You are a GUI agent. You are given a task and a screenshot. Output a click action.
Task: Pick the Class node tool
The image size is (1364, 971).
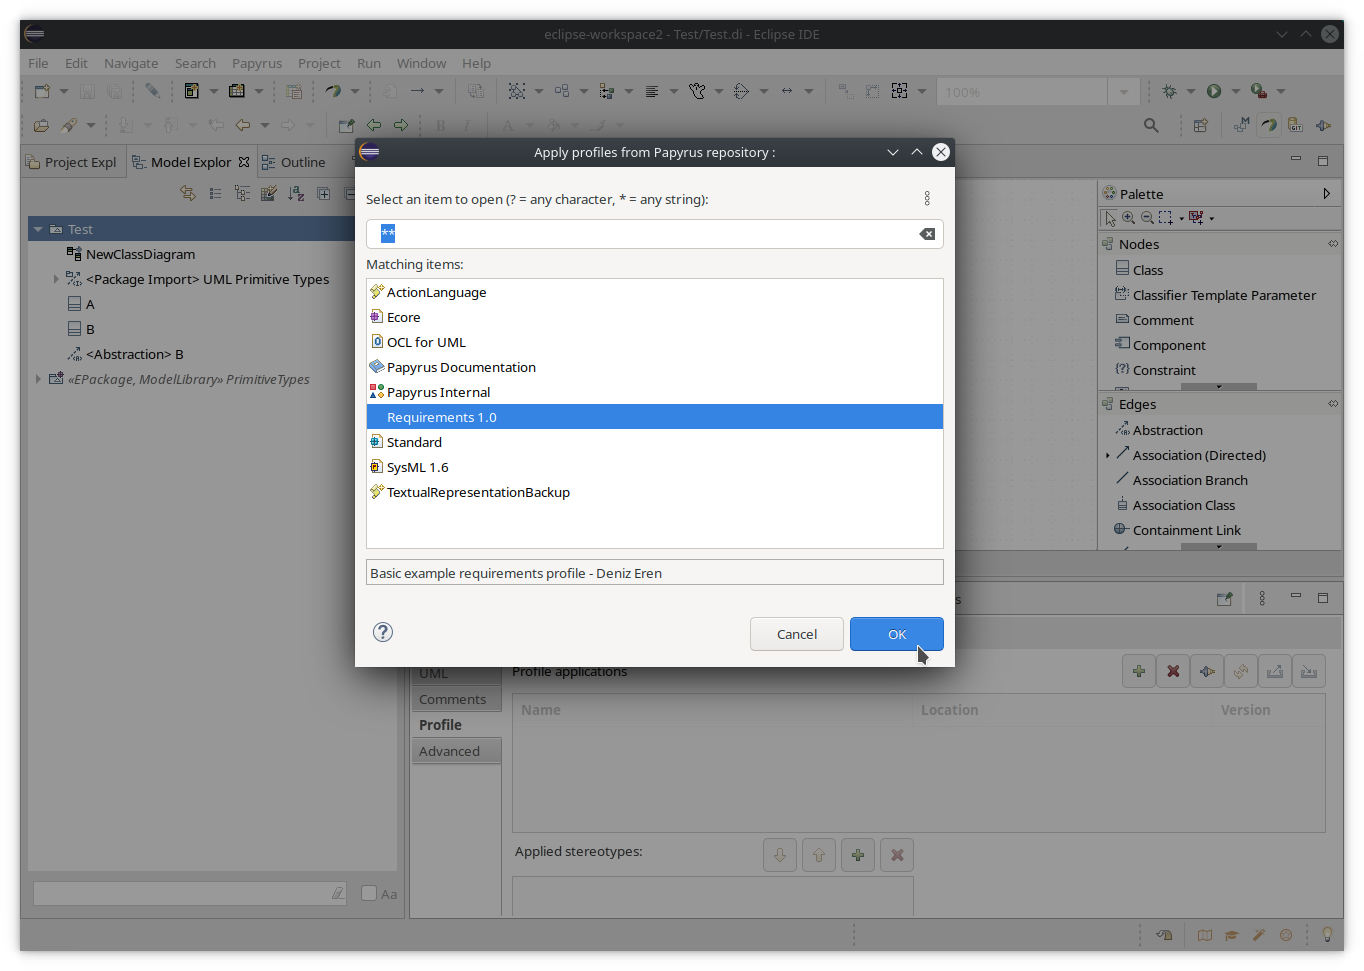(1139, 270)
